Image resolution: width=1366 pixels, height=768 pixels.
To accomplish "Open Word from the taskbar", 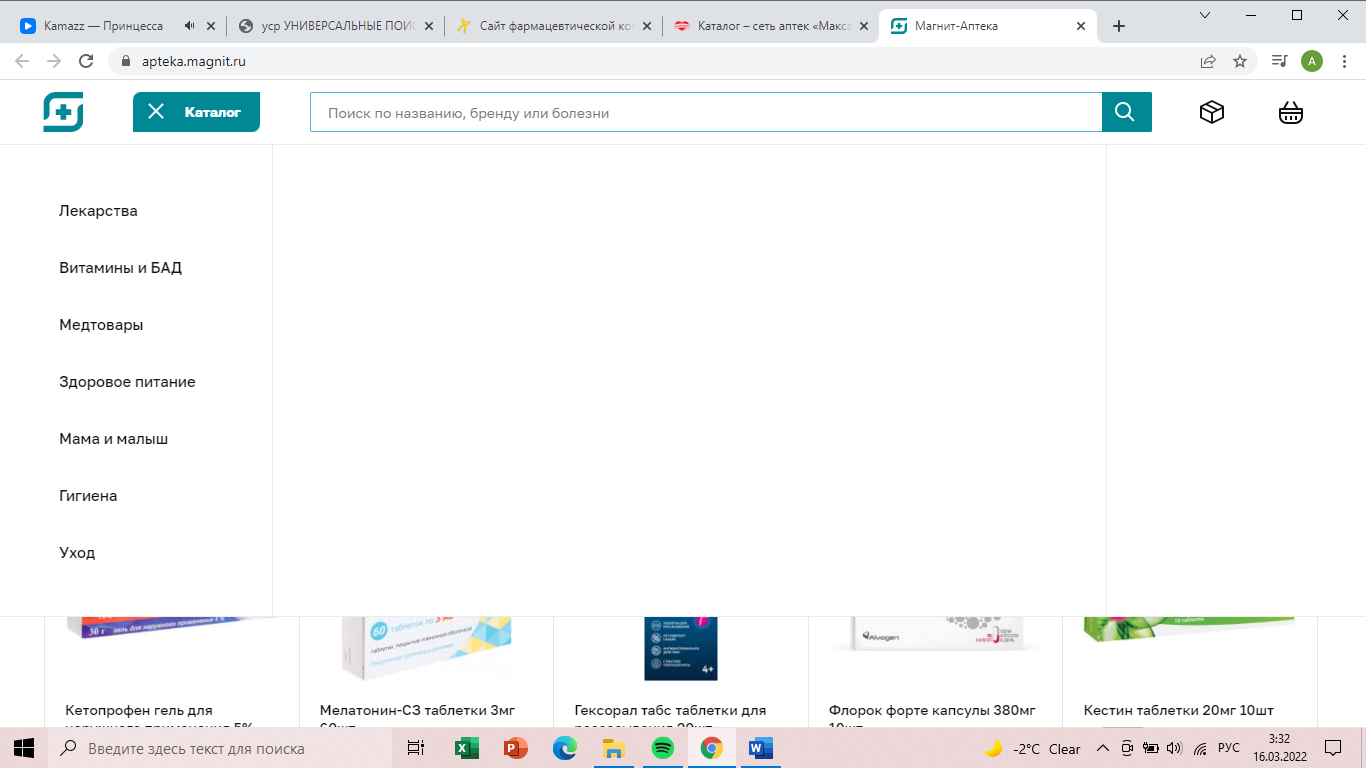I will click(761, 748).
